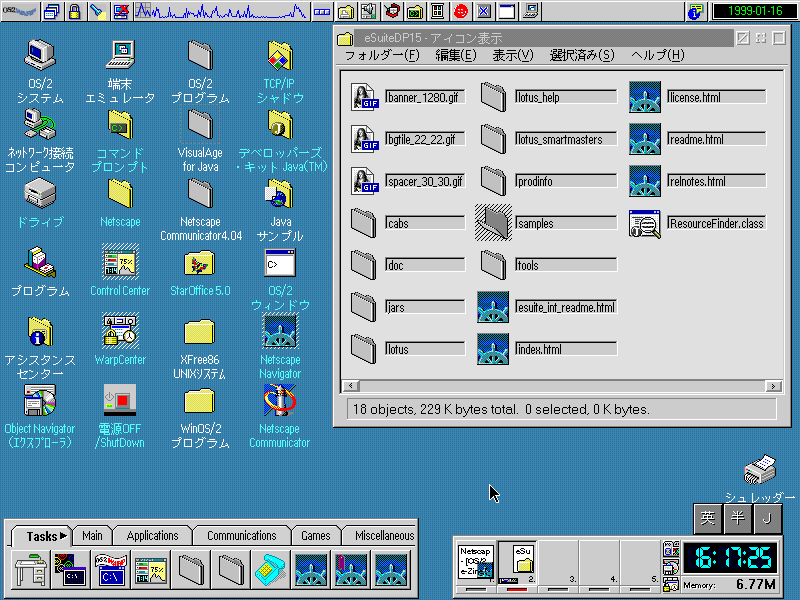Switch to the Communications tab
Viewport: 800px width, 600px height.
coord(241,536)
